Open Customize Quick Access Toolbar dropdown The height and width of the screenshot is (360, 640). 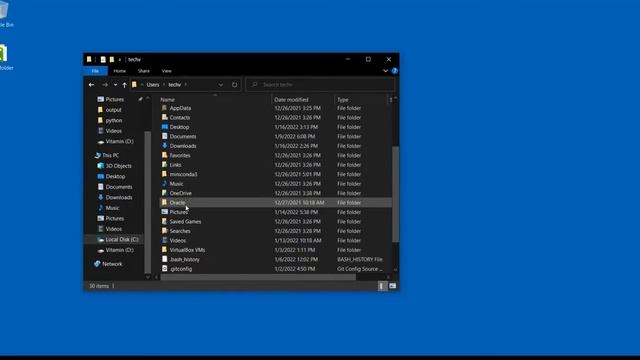coord(120,60)
